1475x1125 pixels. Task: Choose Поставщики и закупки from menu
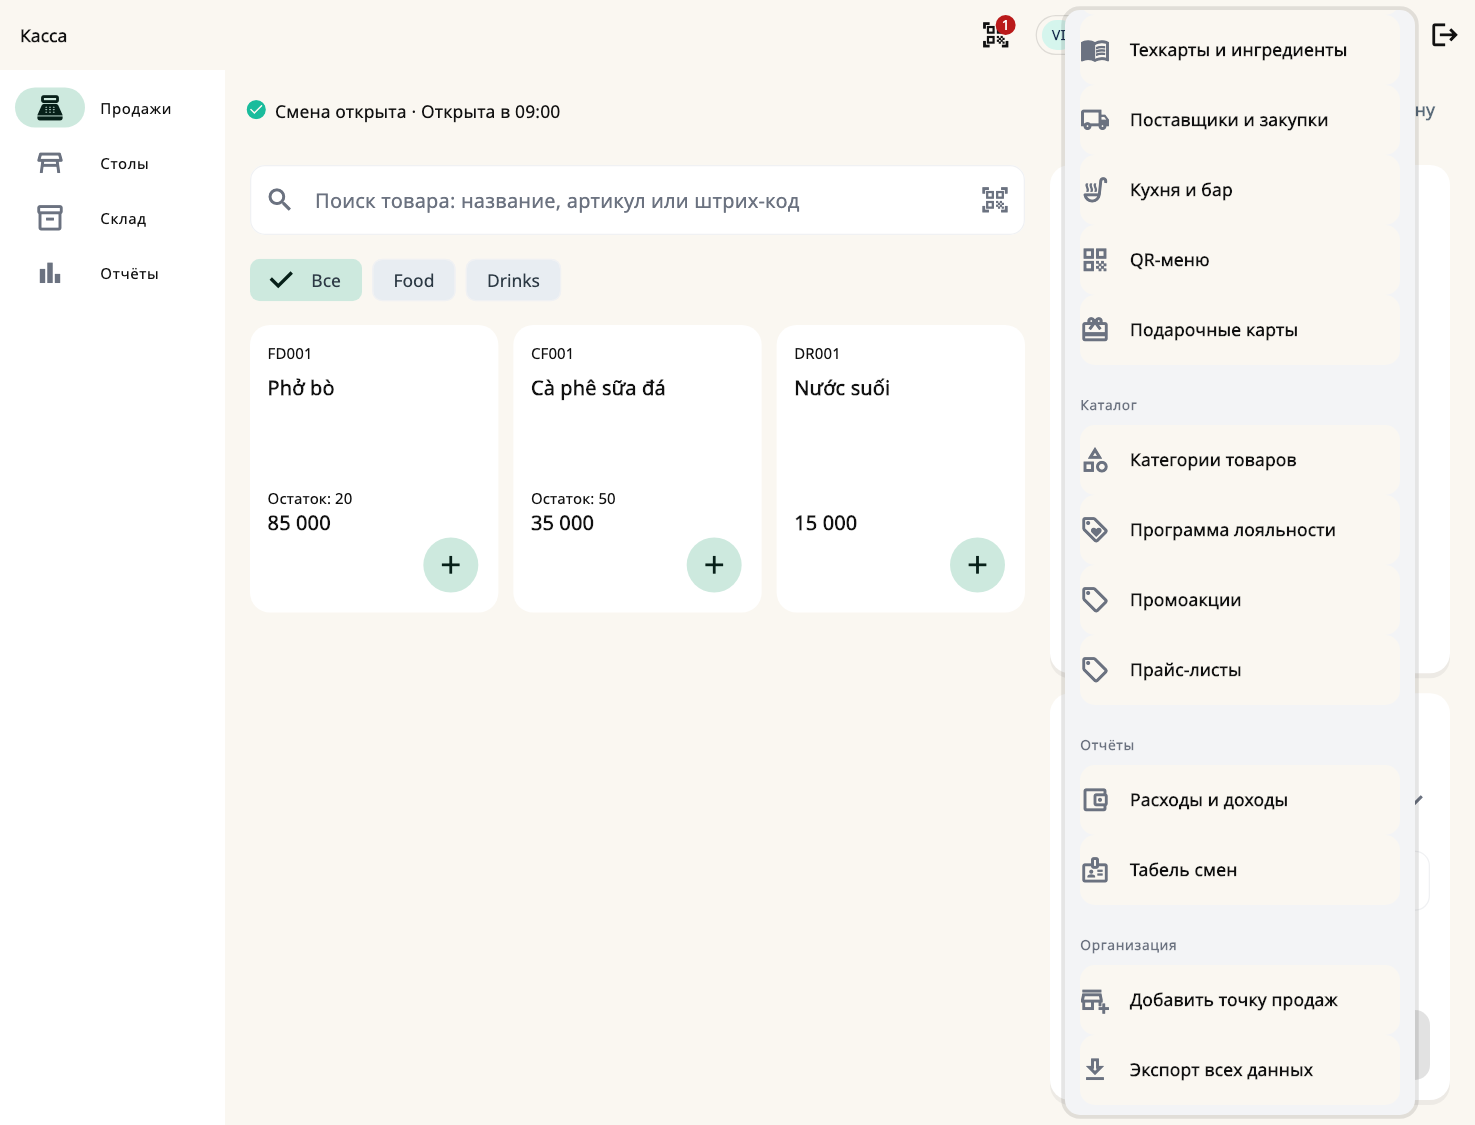[x=1239, y=120]
